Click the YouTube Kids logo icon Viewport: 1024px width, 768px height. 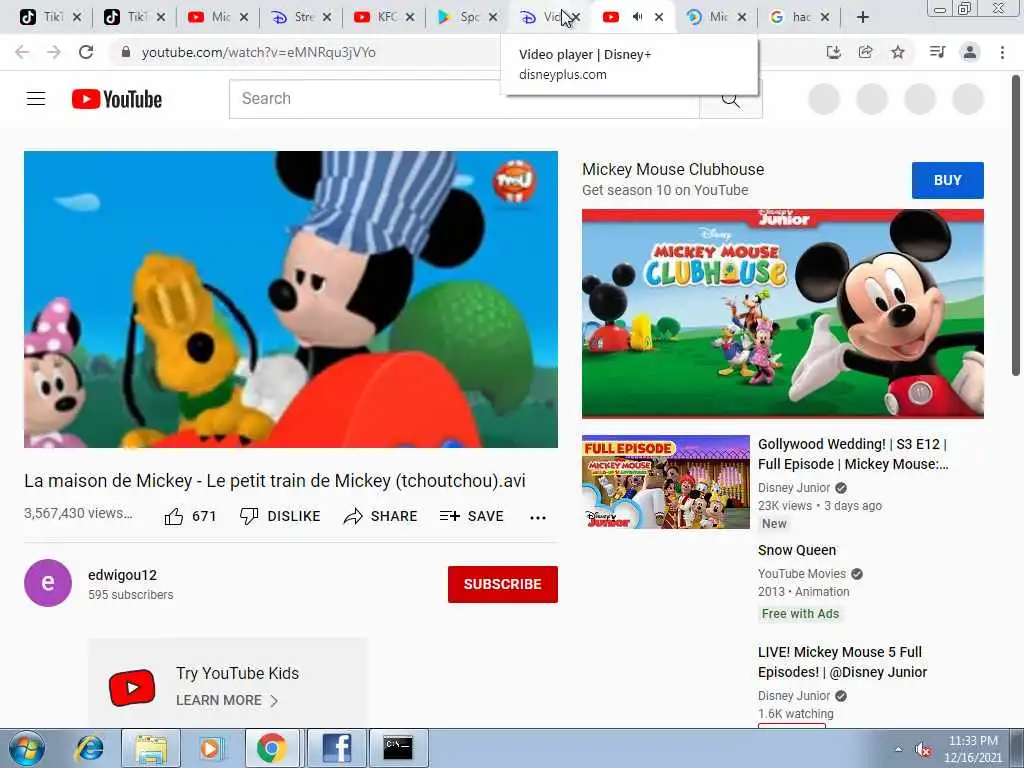tap(132, 687)
